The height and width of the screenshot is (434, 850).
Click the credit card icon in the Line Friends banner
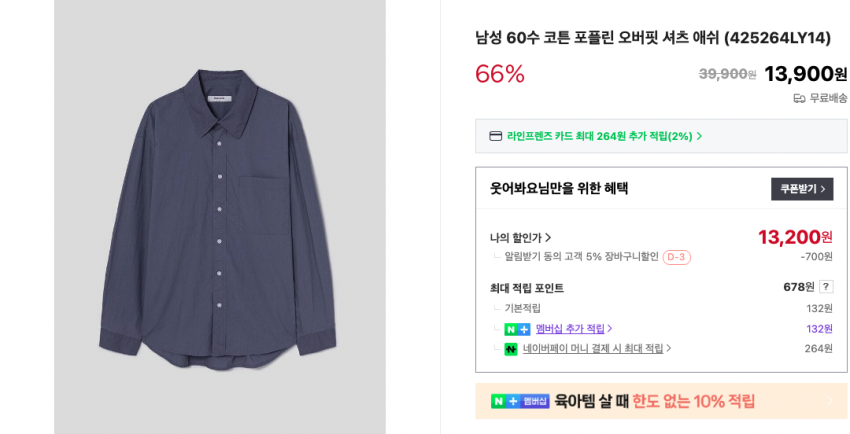click(x=495, y=136)
